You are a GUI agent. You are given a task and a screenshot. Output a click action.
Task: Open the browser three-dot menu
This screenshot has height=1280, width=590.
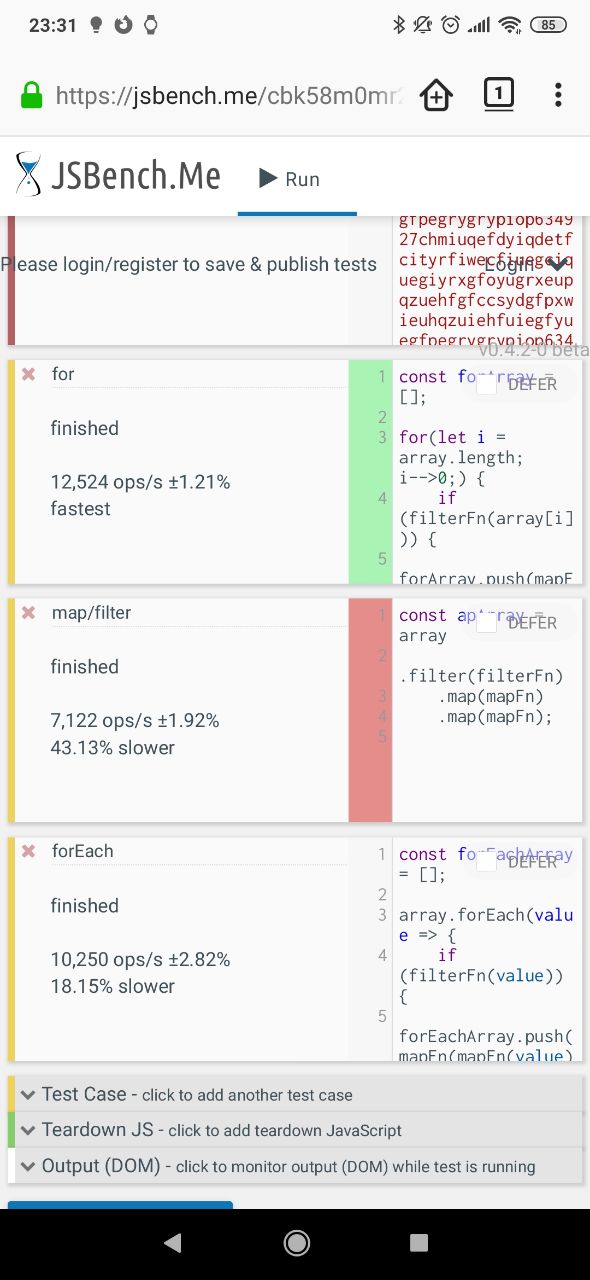click(558, 95)
